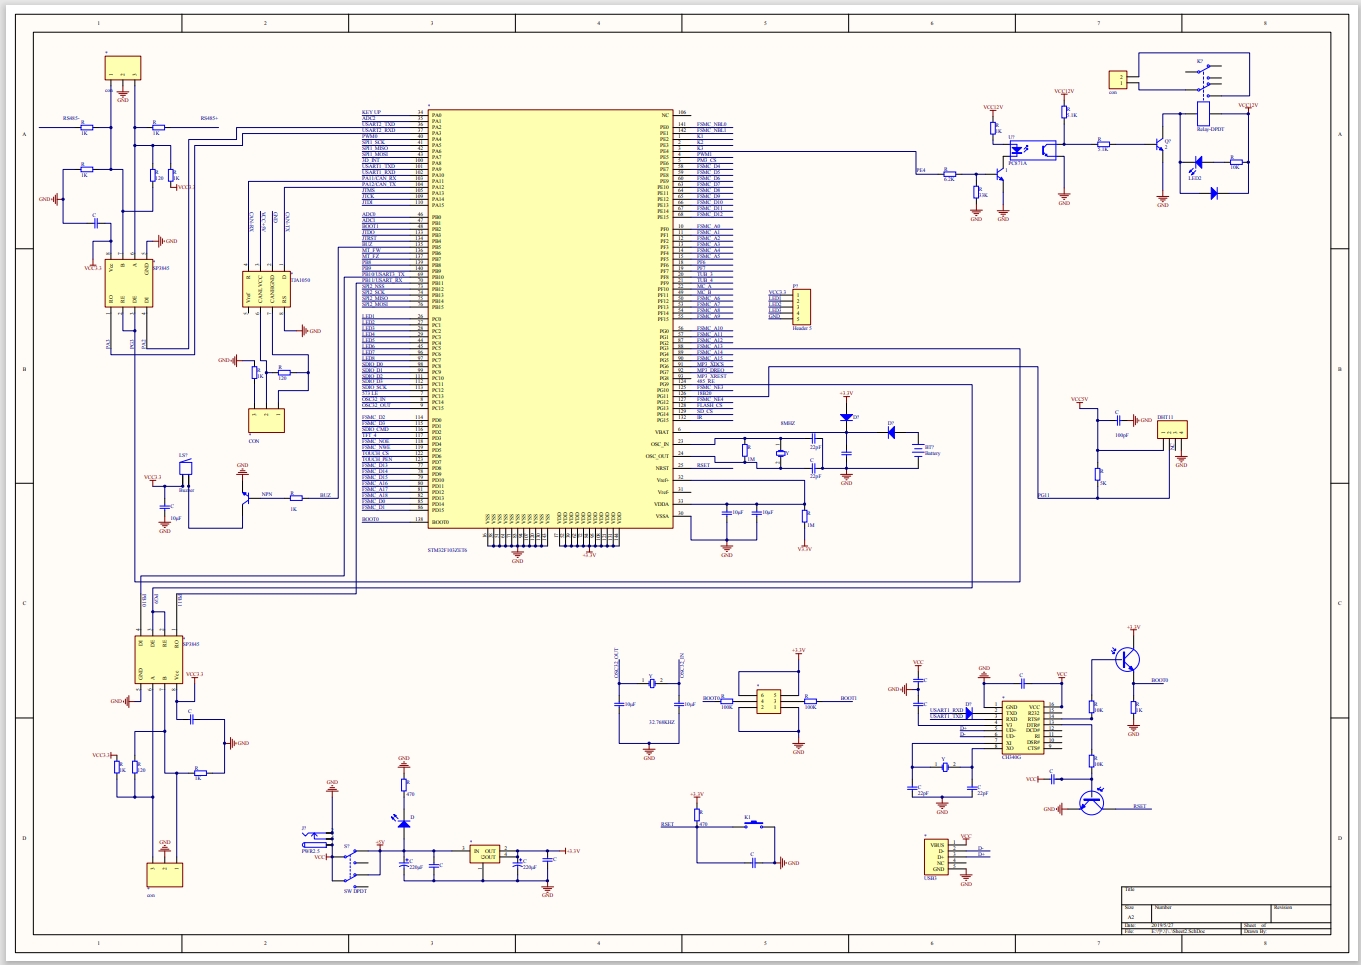Click the Header 5 connector P?
The image size is (1361, 965).
click(x=801, y=307)
